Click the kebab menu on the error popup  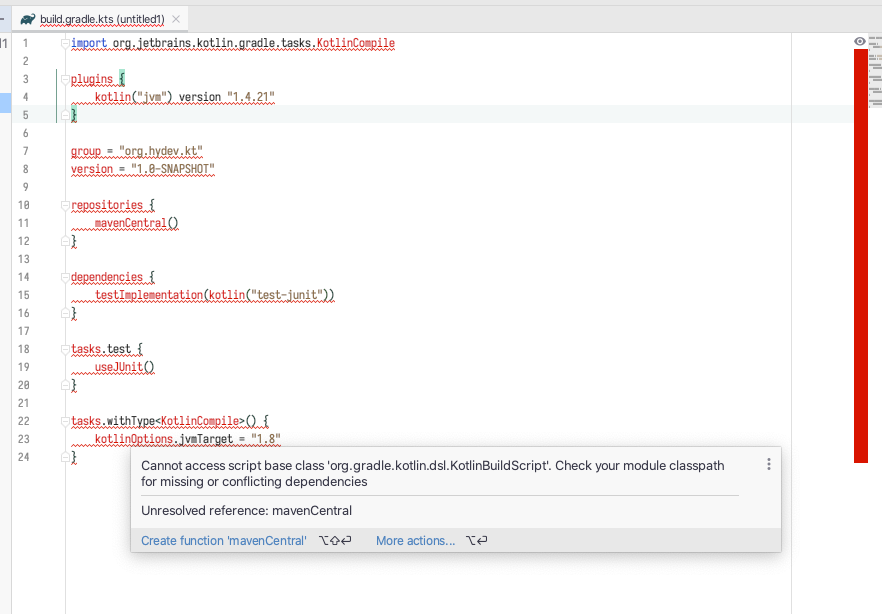pos(768,464)
